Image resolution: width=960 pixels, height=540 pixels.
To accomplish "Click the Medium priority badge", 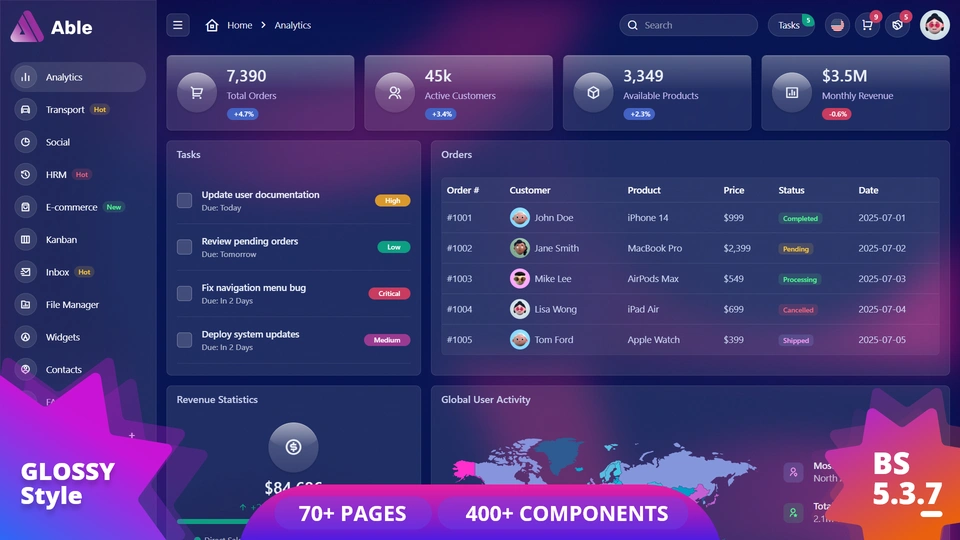I will pos(387,340).
